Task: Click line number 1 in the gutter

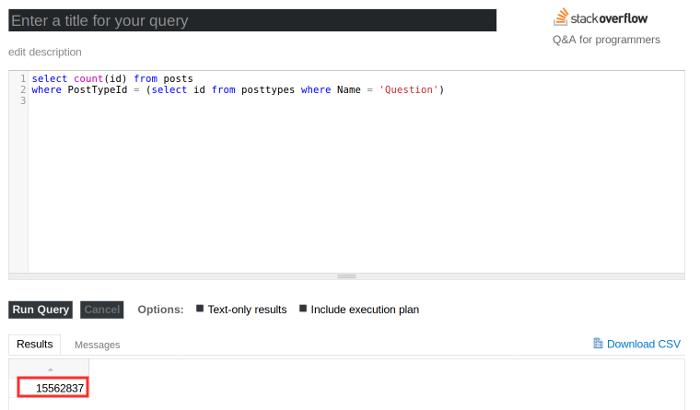Action: 23,79
